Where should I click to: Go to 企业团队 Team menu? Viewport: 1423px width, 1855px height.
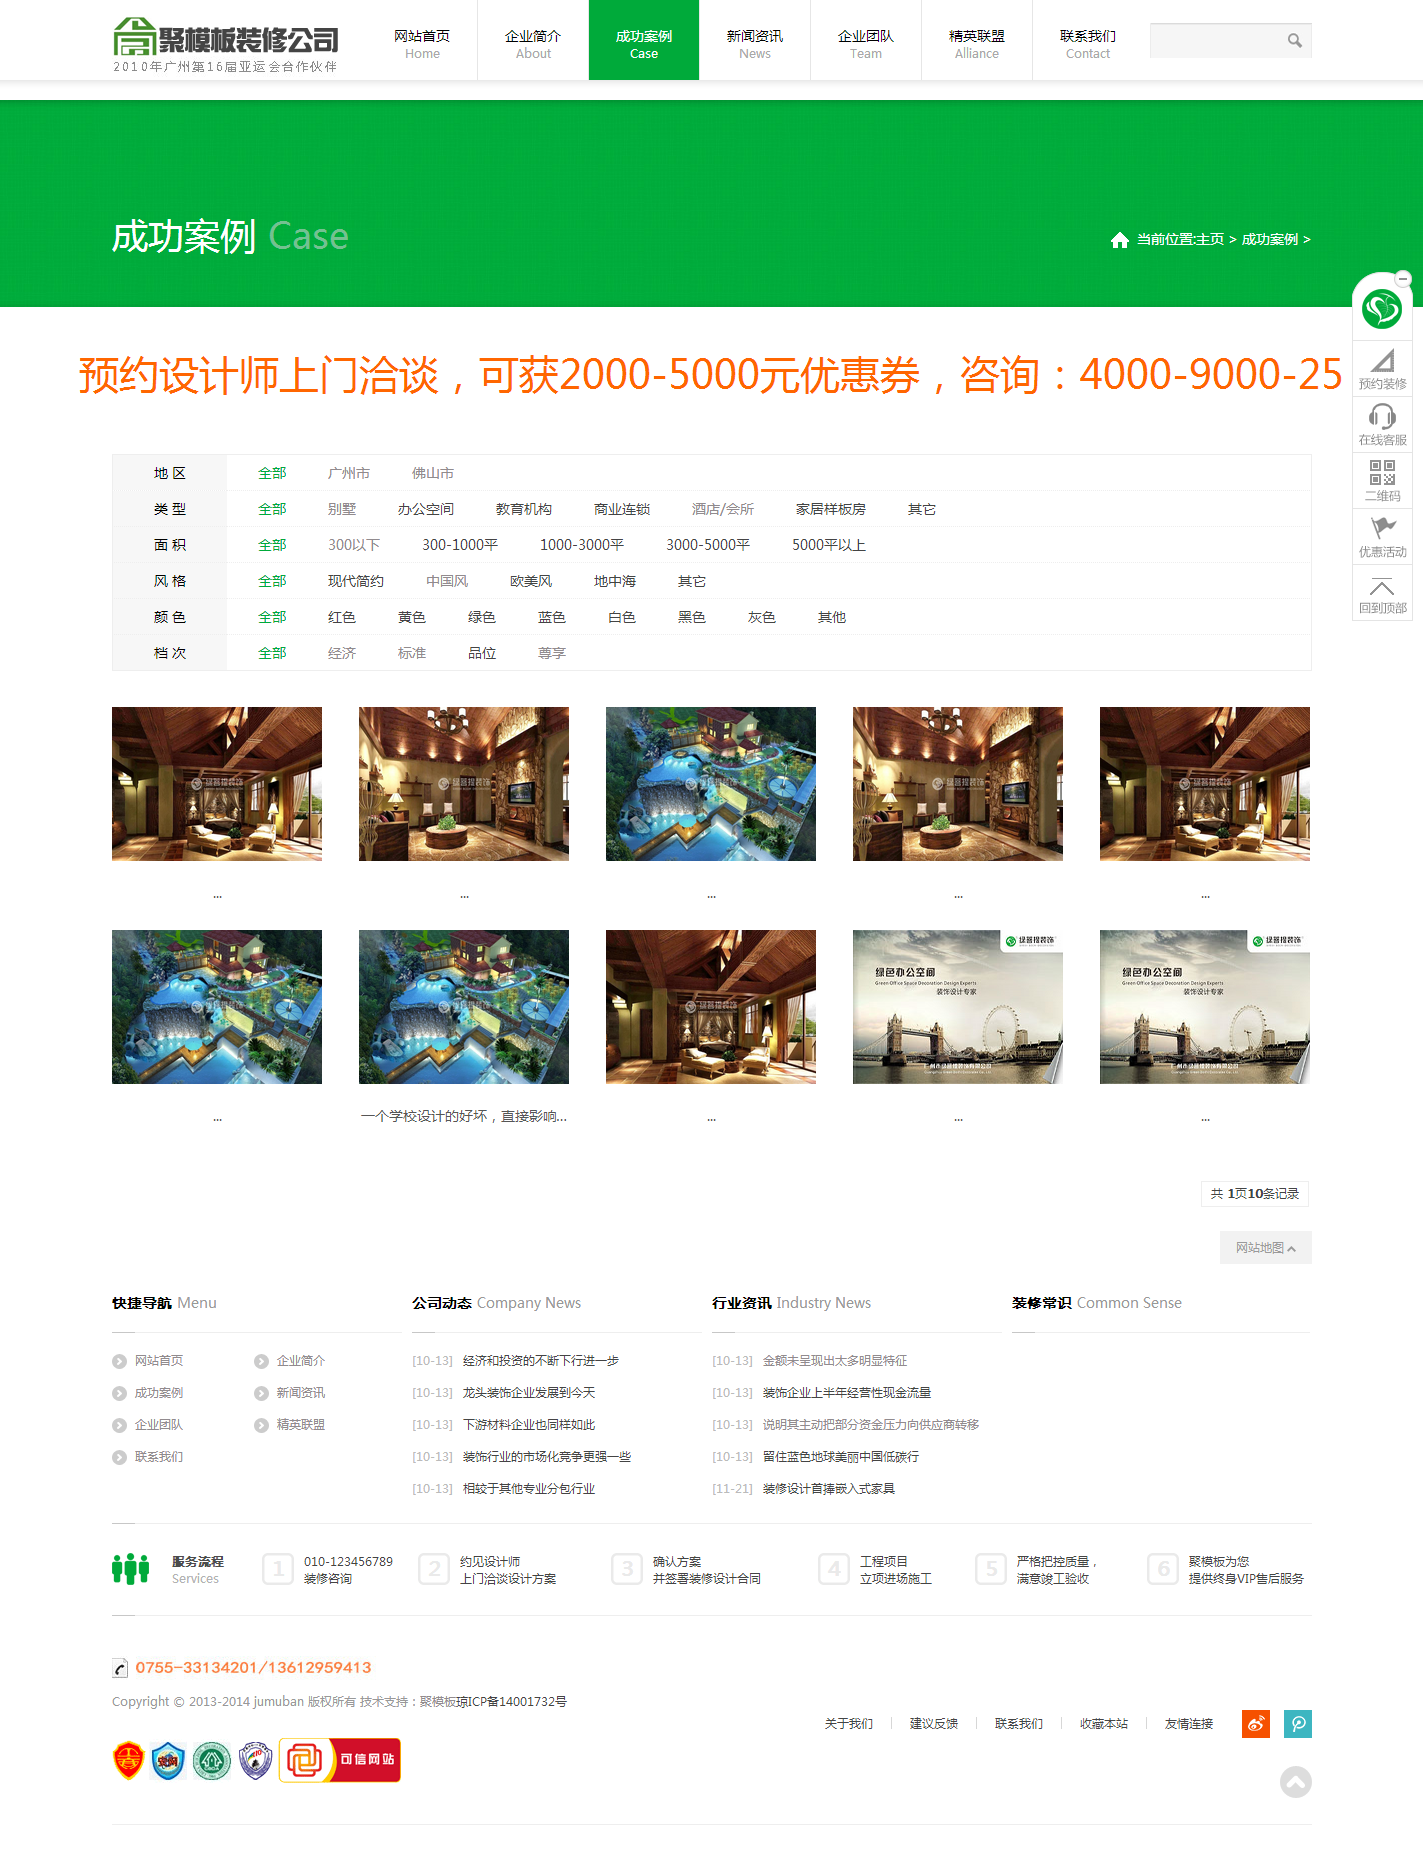coord(865,43)
